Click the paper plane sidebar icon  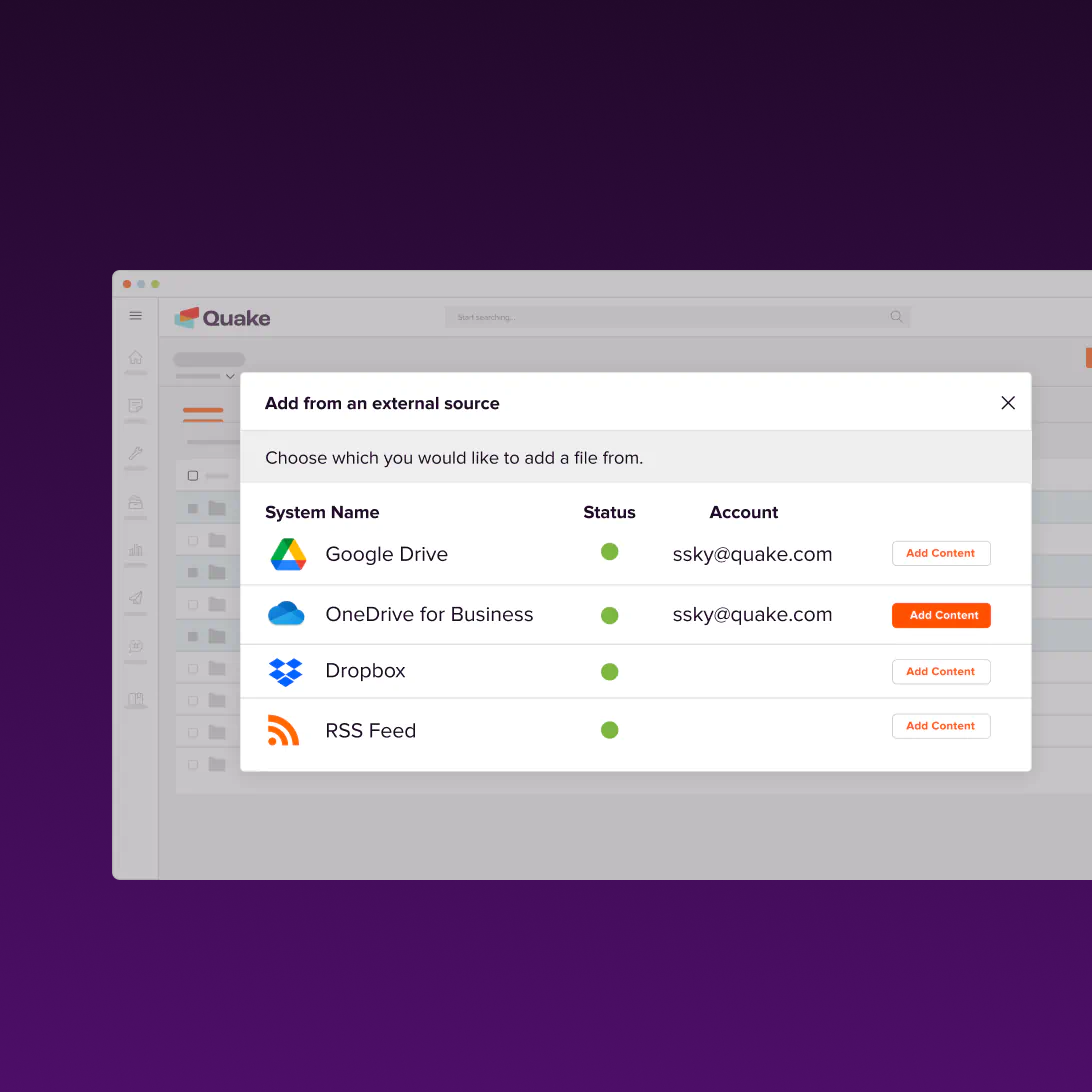coord(135,598)
